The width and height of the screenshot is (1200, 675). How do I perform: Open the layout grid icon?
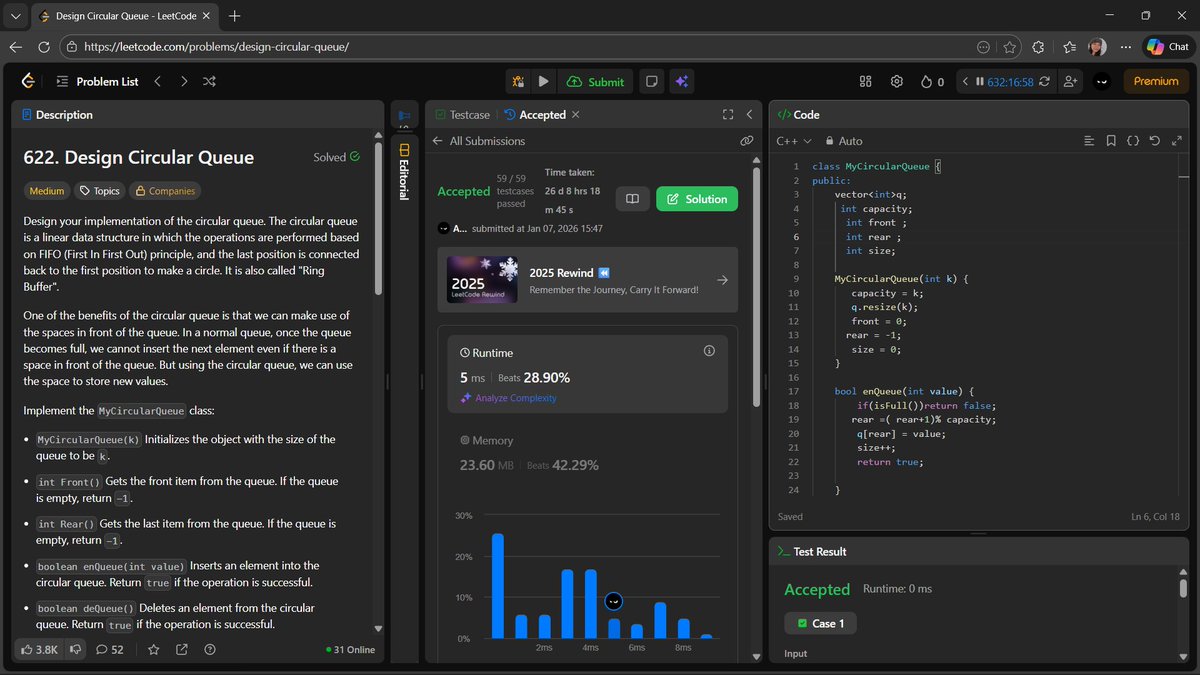(866, 82)
